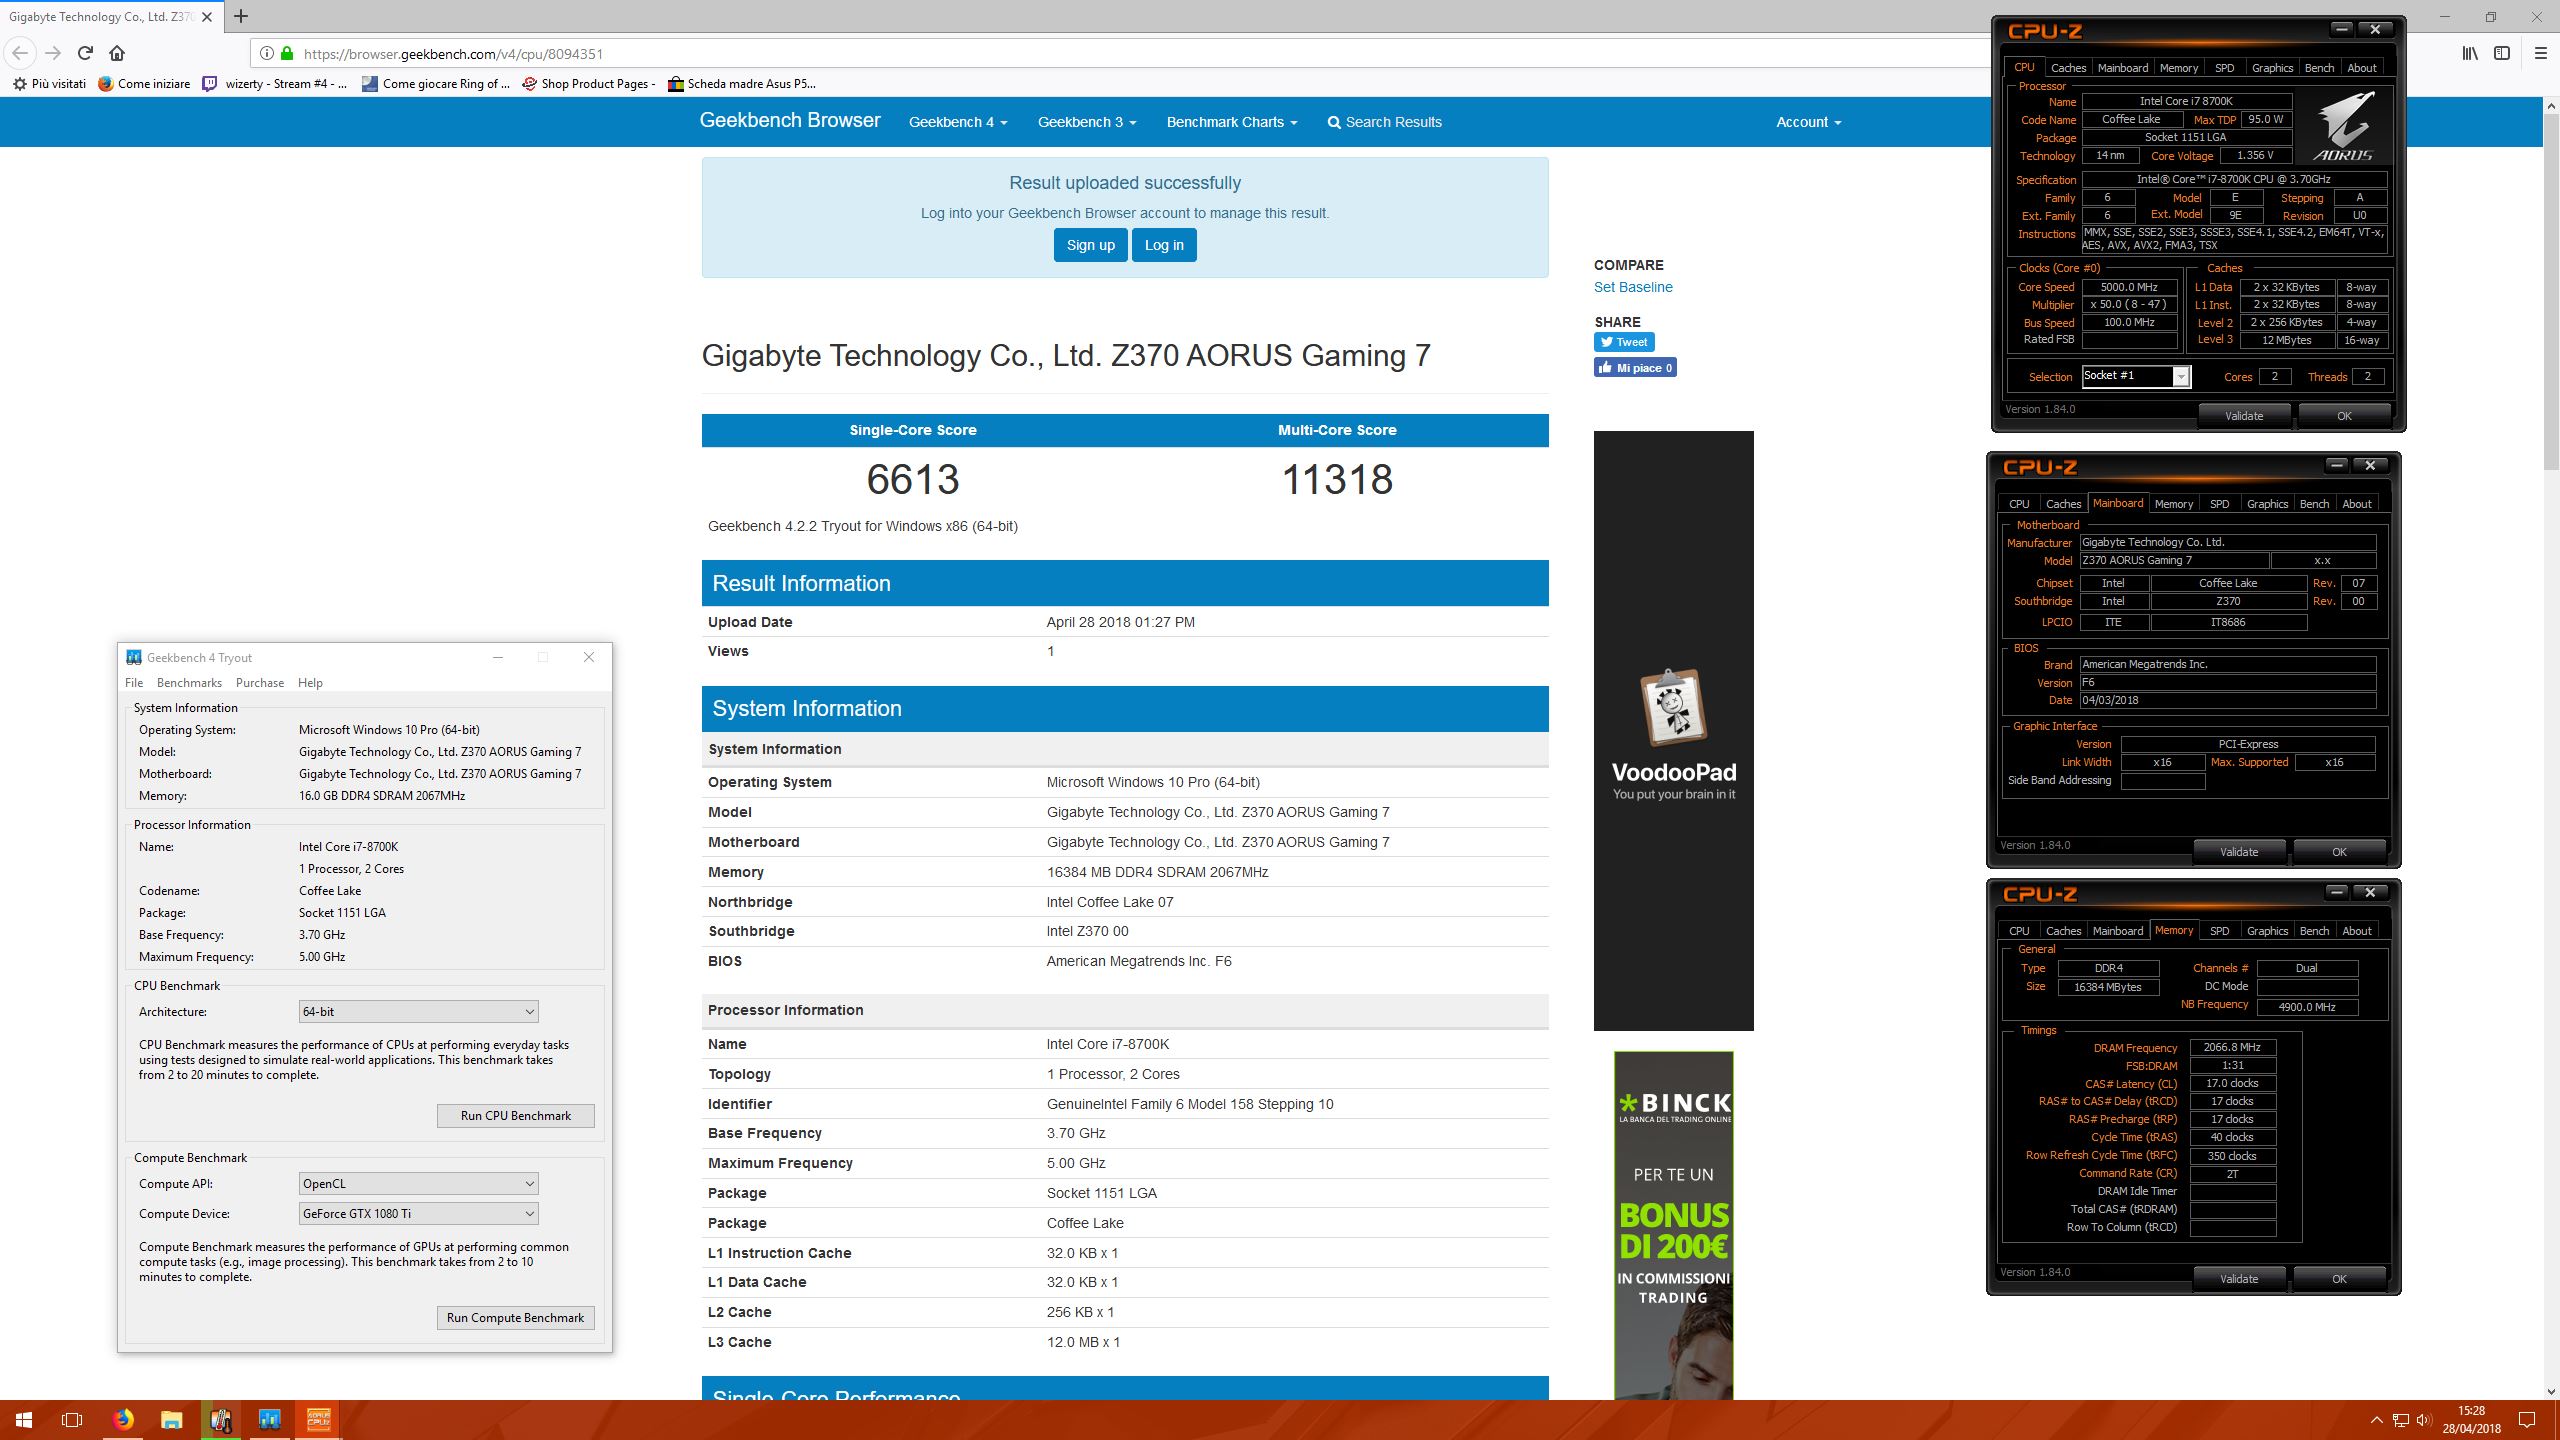Screen dimensions: 2560x1440
Task: Expand the Architecture 64-bit dropdown
Action: pos(419,1012)
